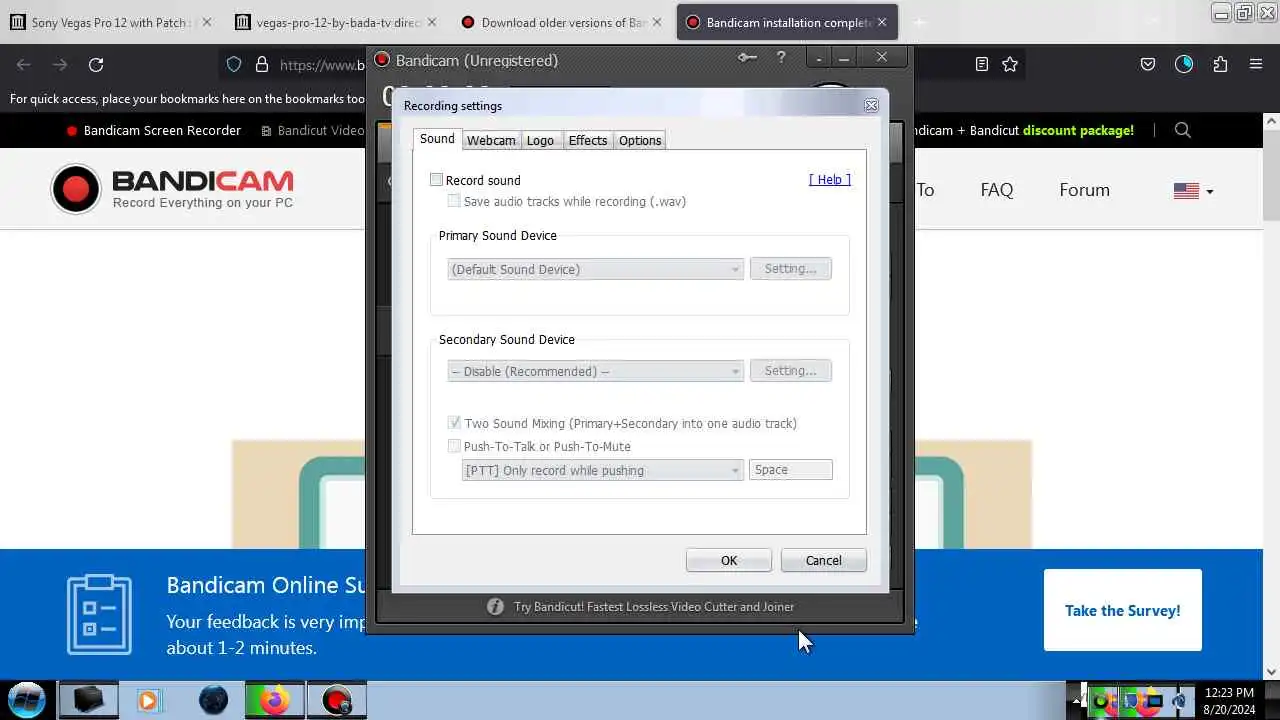Toggle Save audio tracks while recording
Image resolution: width=1280 pixels, height=720 pixels.
tap(454, 201)
